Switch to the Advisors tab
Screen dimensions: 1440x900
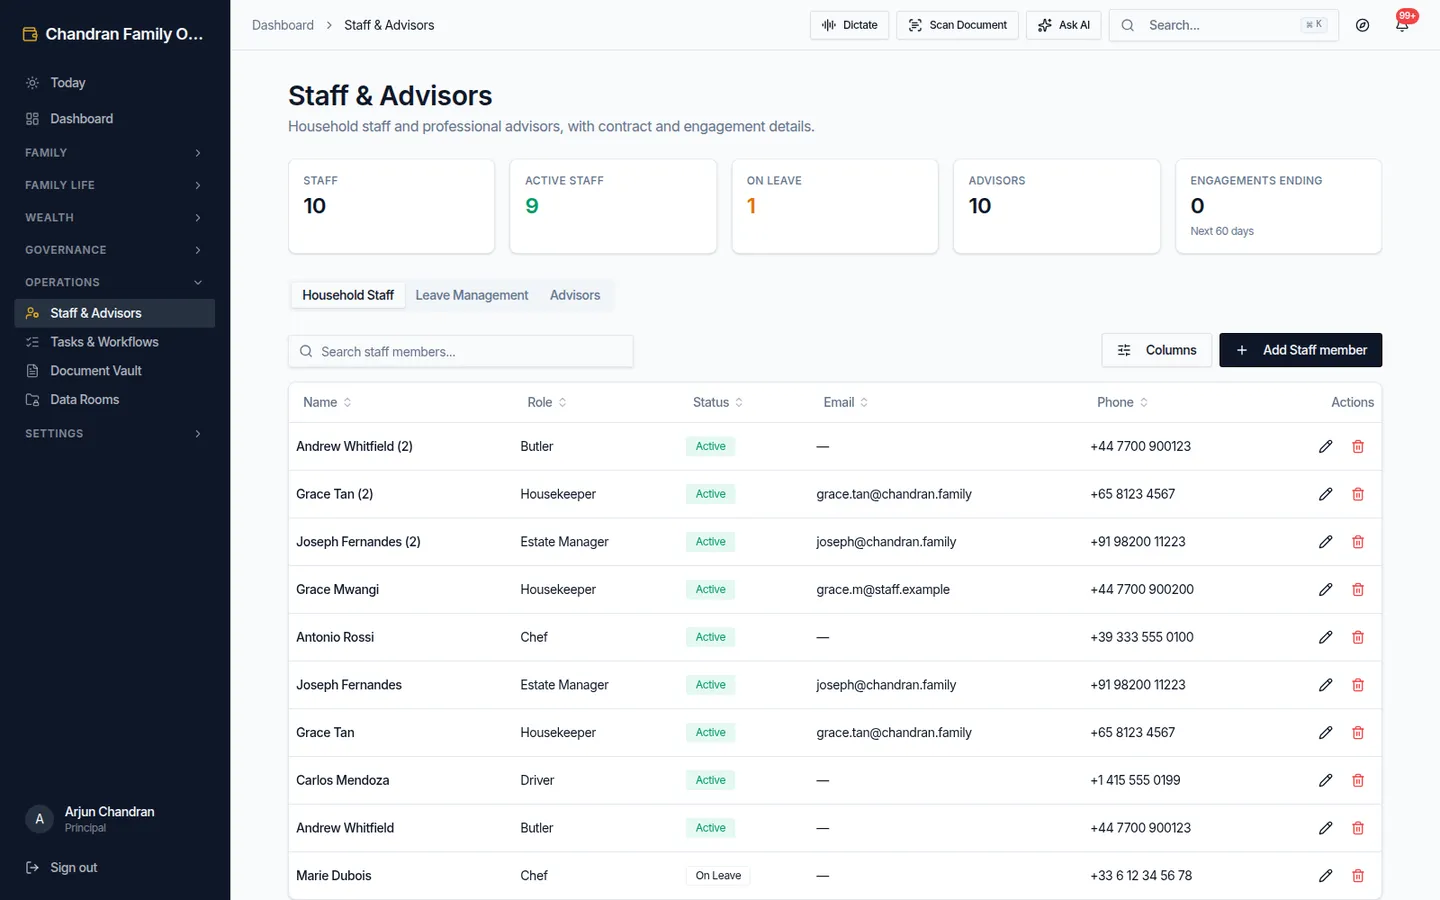(x=575, y=295)
